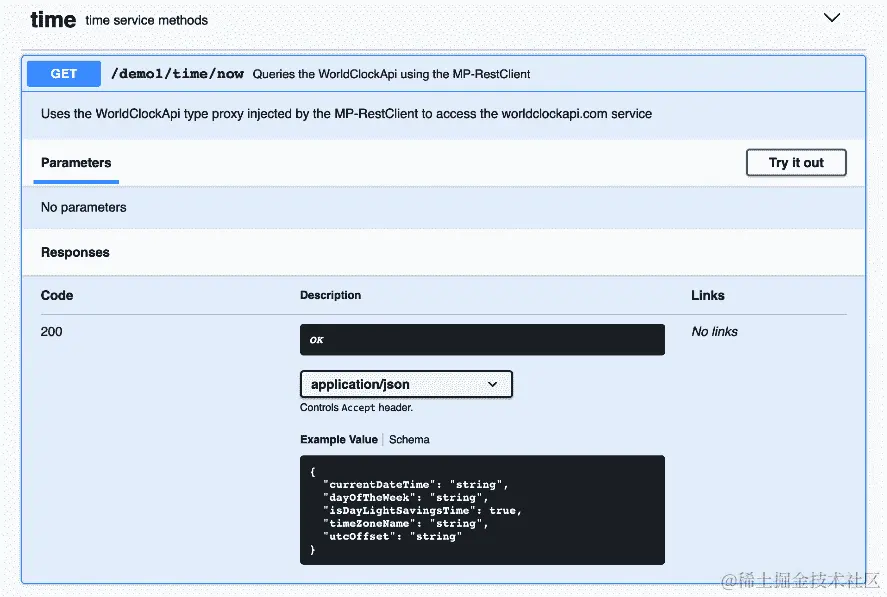Screen dimensions: 887x597
Task: Click the No links text
Action: pyautogui.click(x=714, y=332)
